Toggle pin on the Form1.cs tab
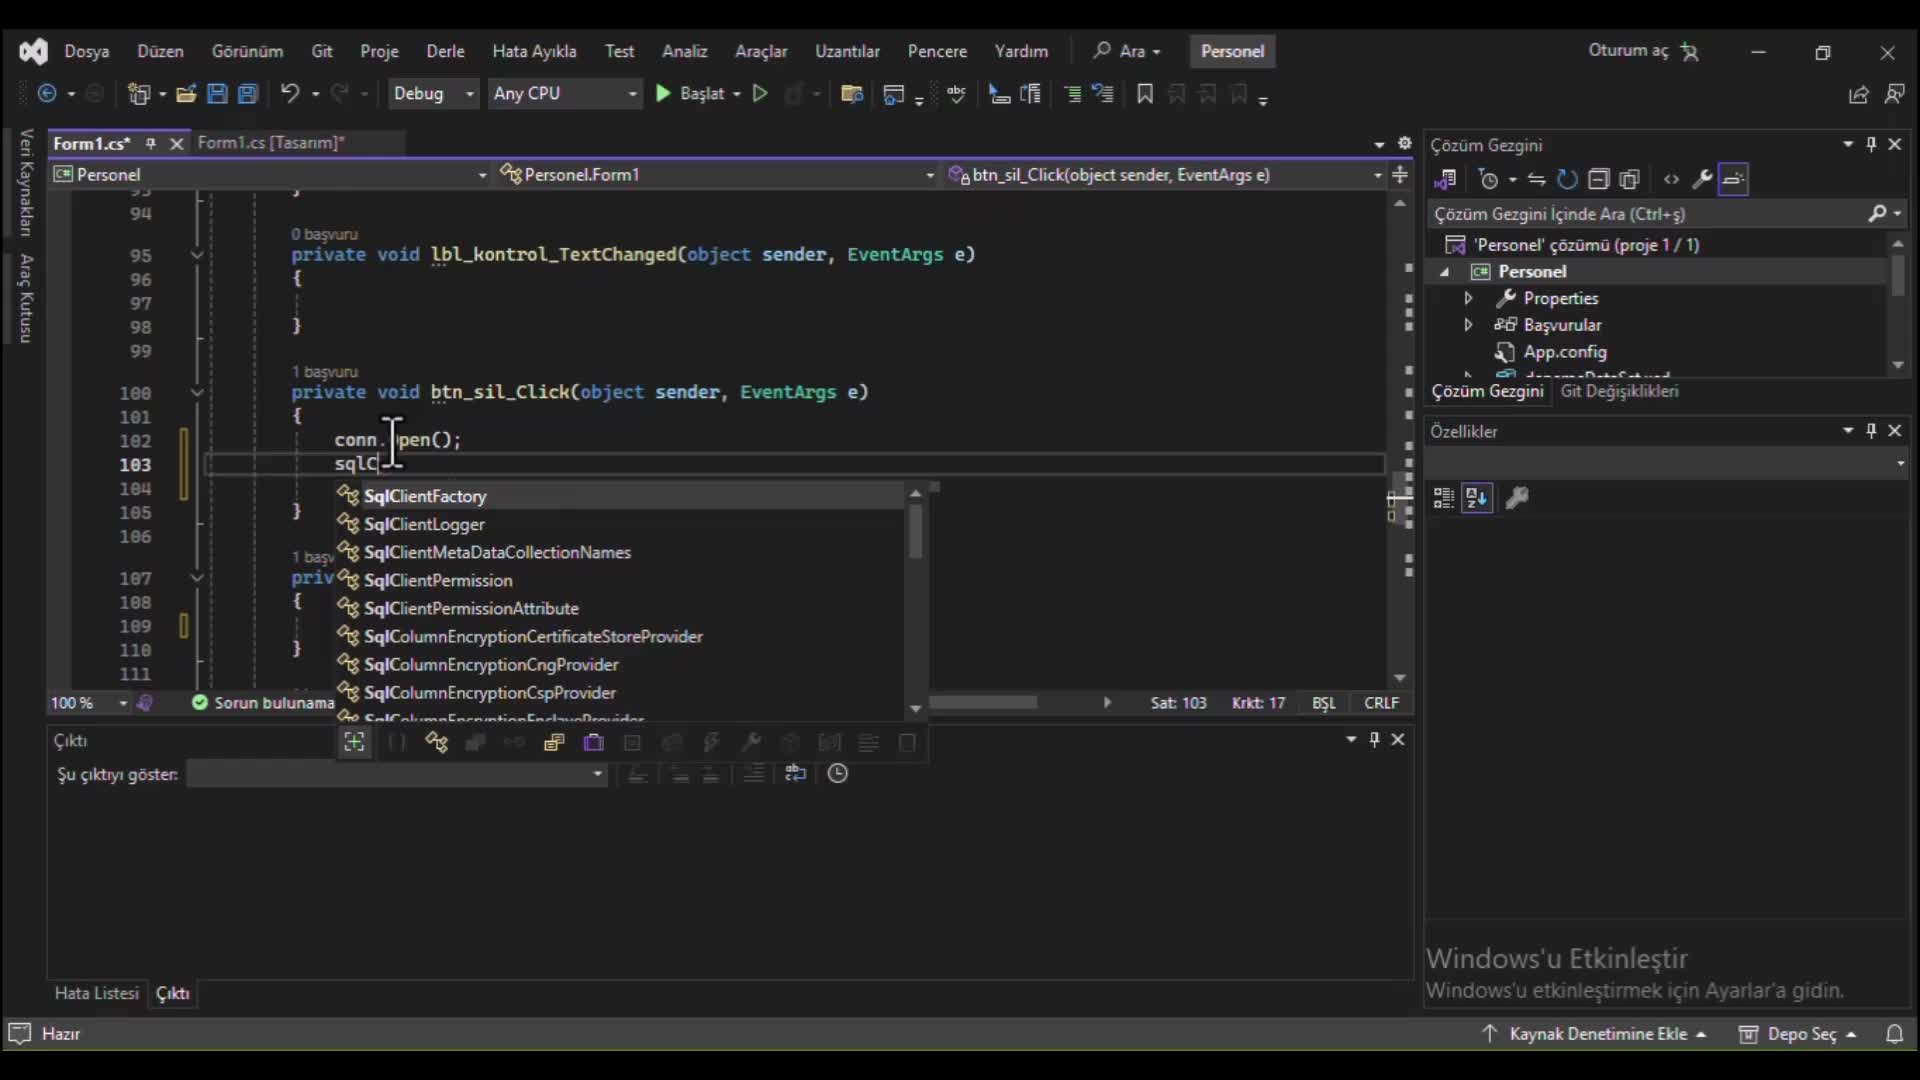Screen dimensions: 1920x1080 tap(151, 144)
